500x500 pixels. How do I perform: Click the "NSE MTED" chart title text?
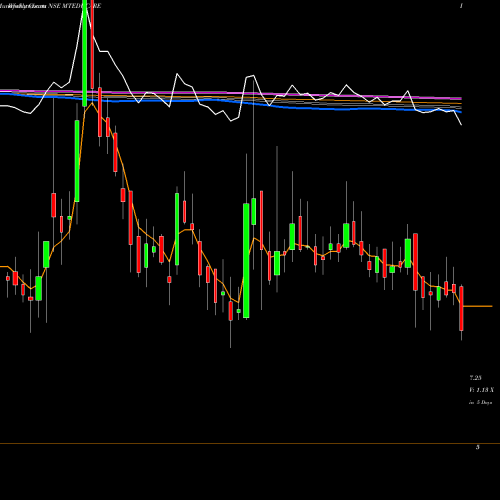tap(65, 6)
